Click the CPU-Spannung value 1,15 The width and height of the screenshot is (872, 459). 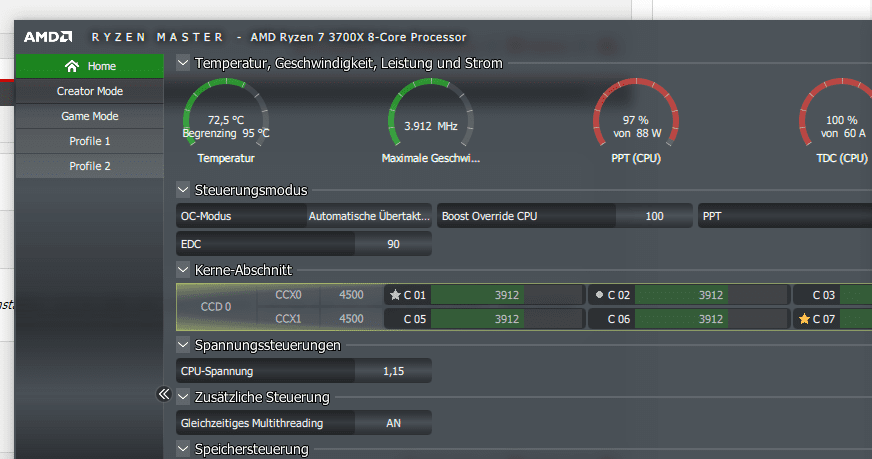click(x=393, y=371)
